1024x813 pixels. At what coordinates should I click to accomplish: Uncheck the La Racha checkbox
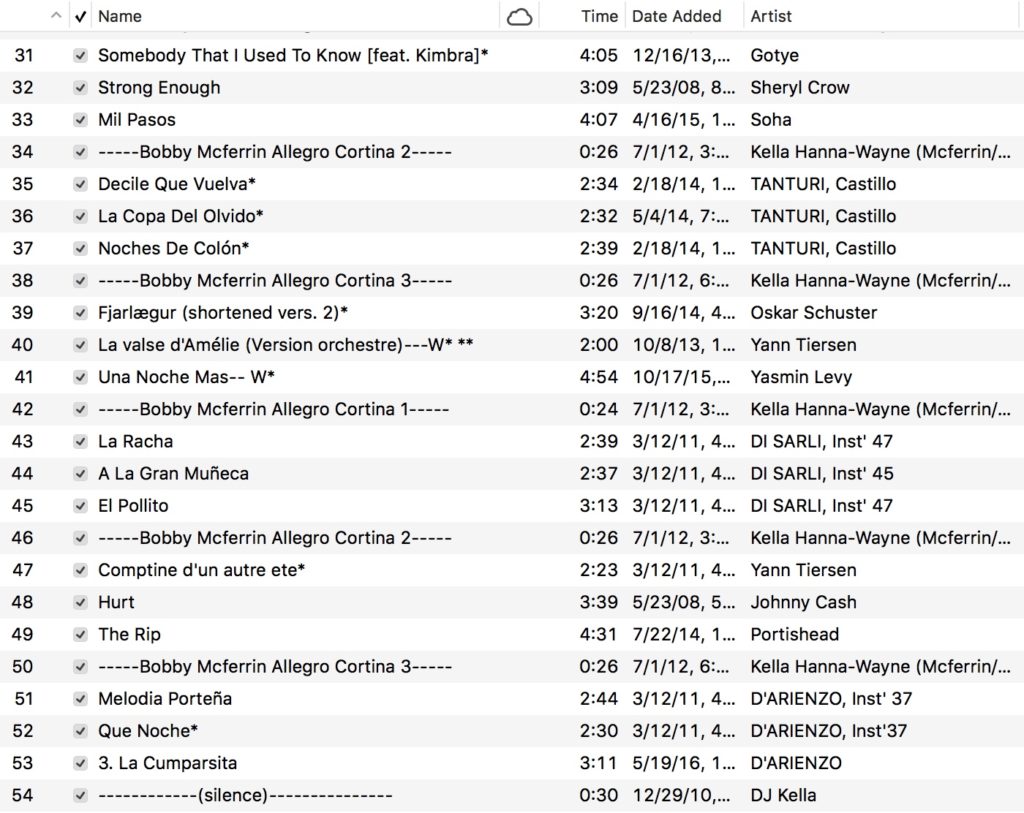(x=81, y=441)
